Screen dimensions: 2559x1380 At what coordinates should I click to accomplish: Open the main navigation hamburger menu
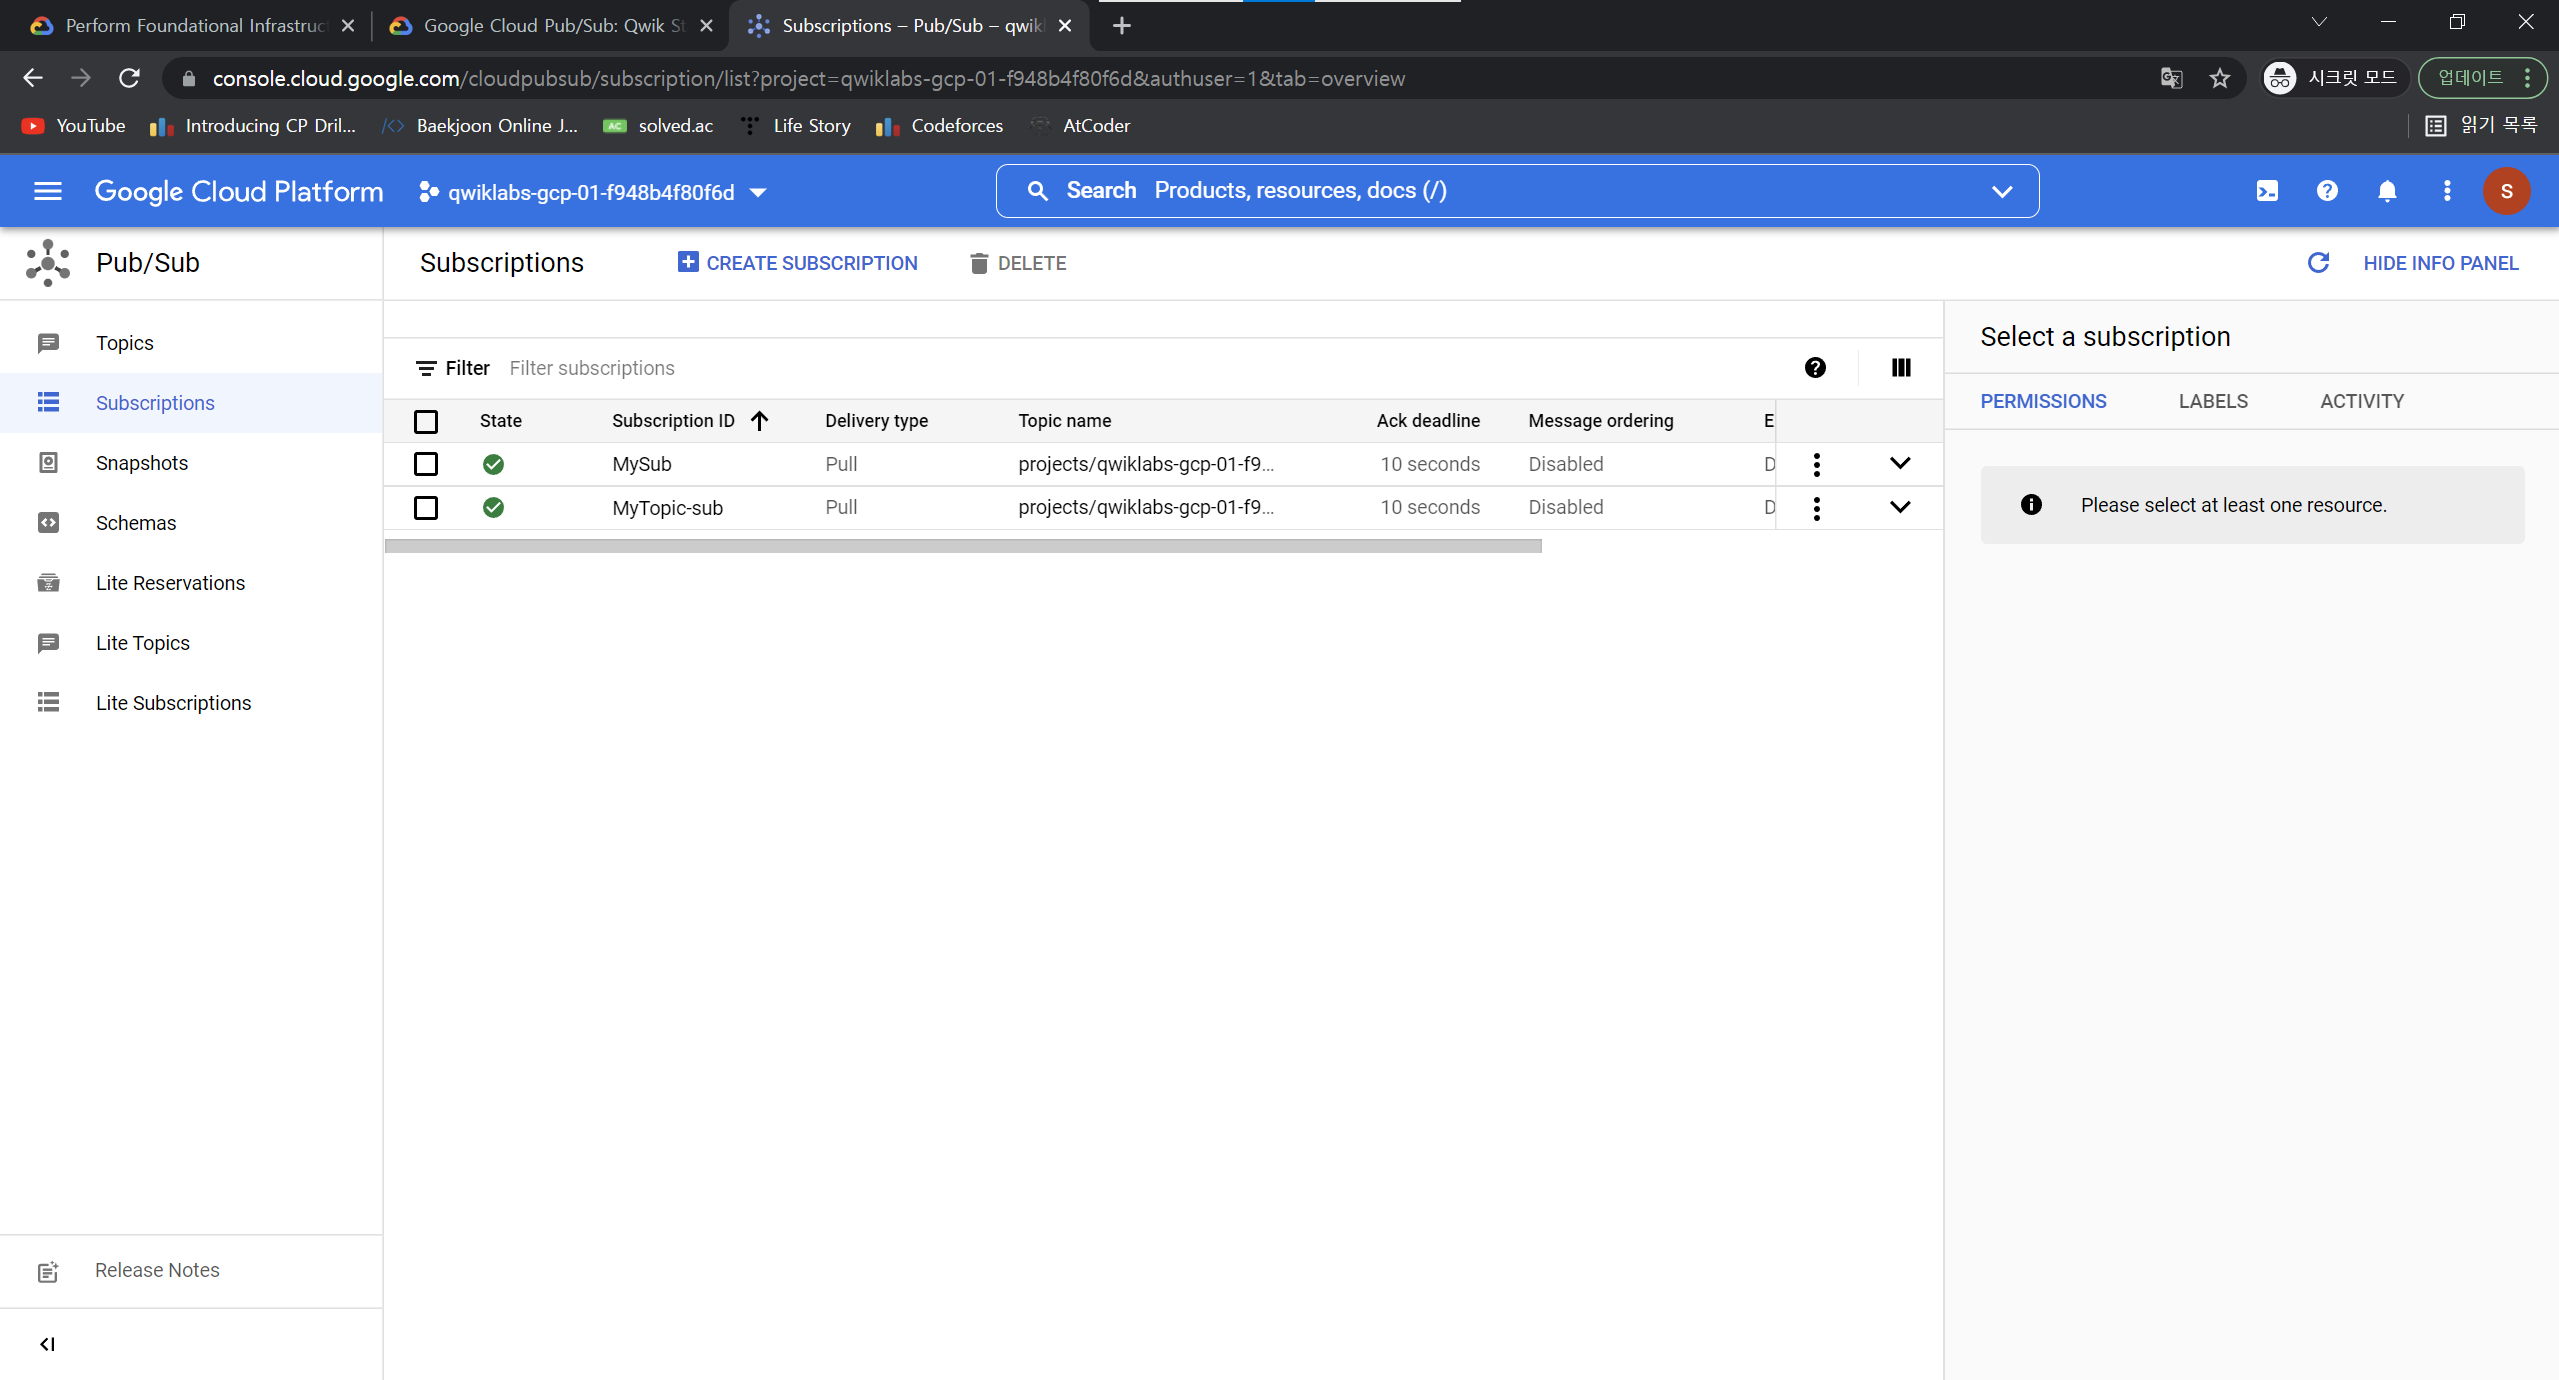[48, 191]
